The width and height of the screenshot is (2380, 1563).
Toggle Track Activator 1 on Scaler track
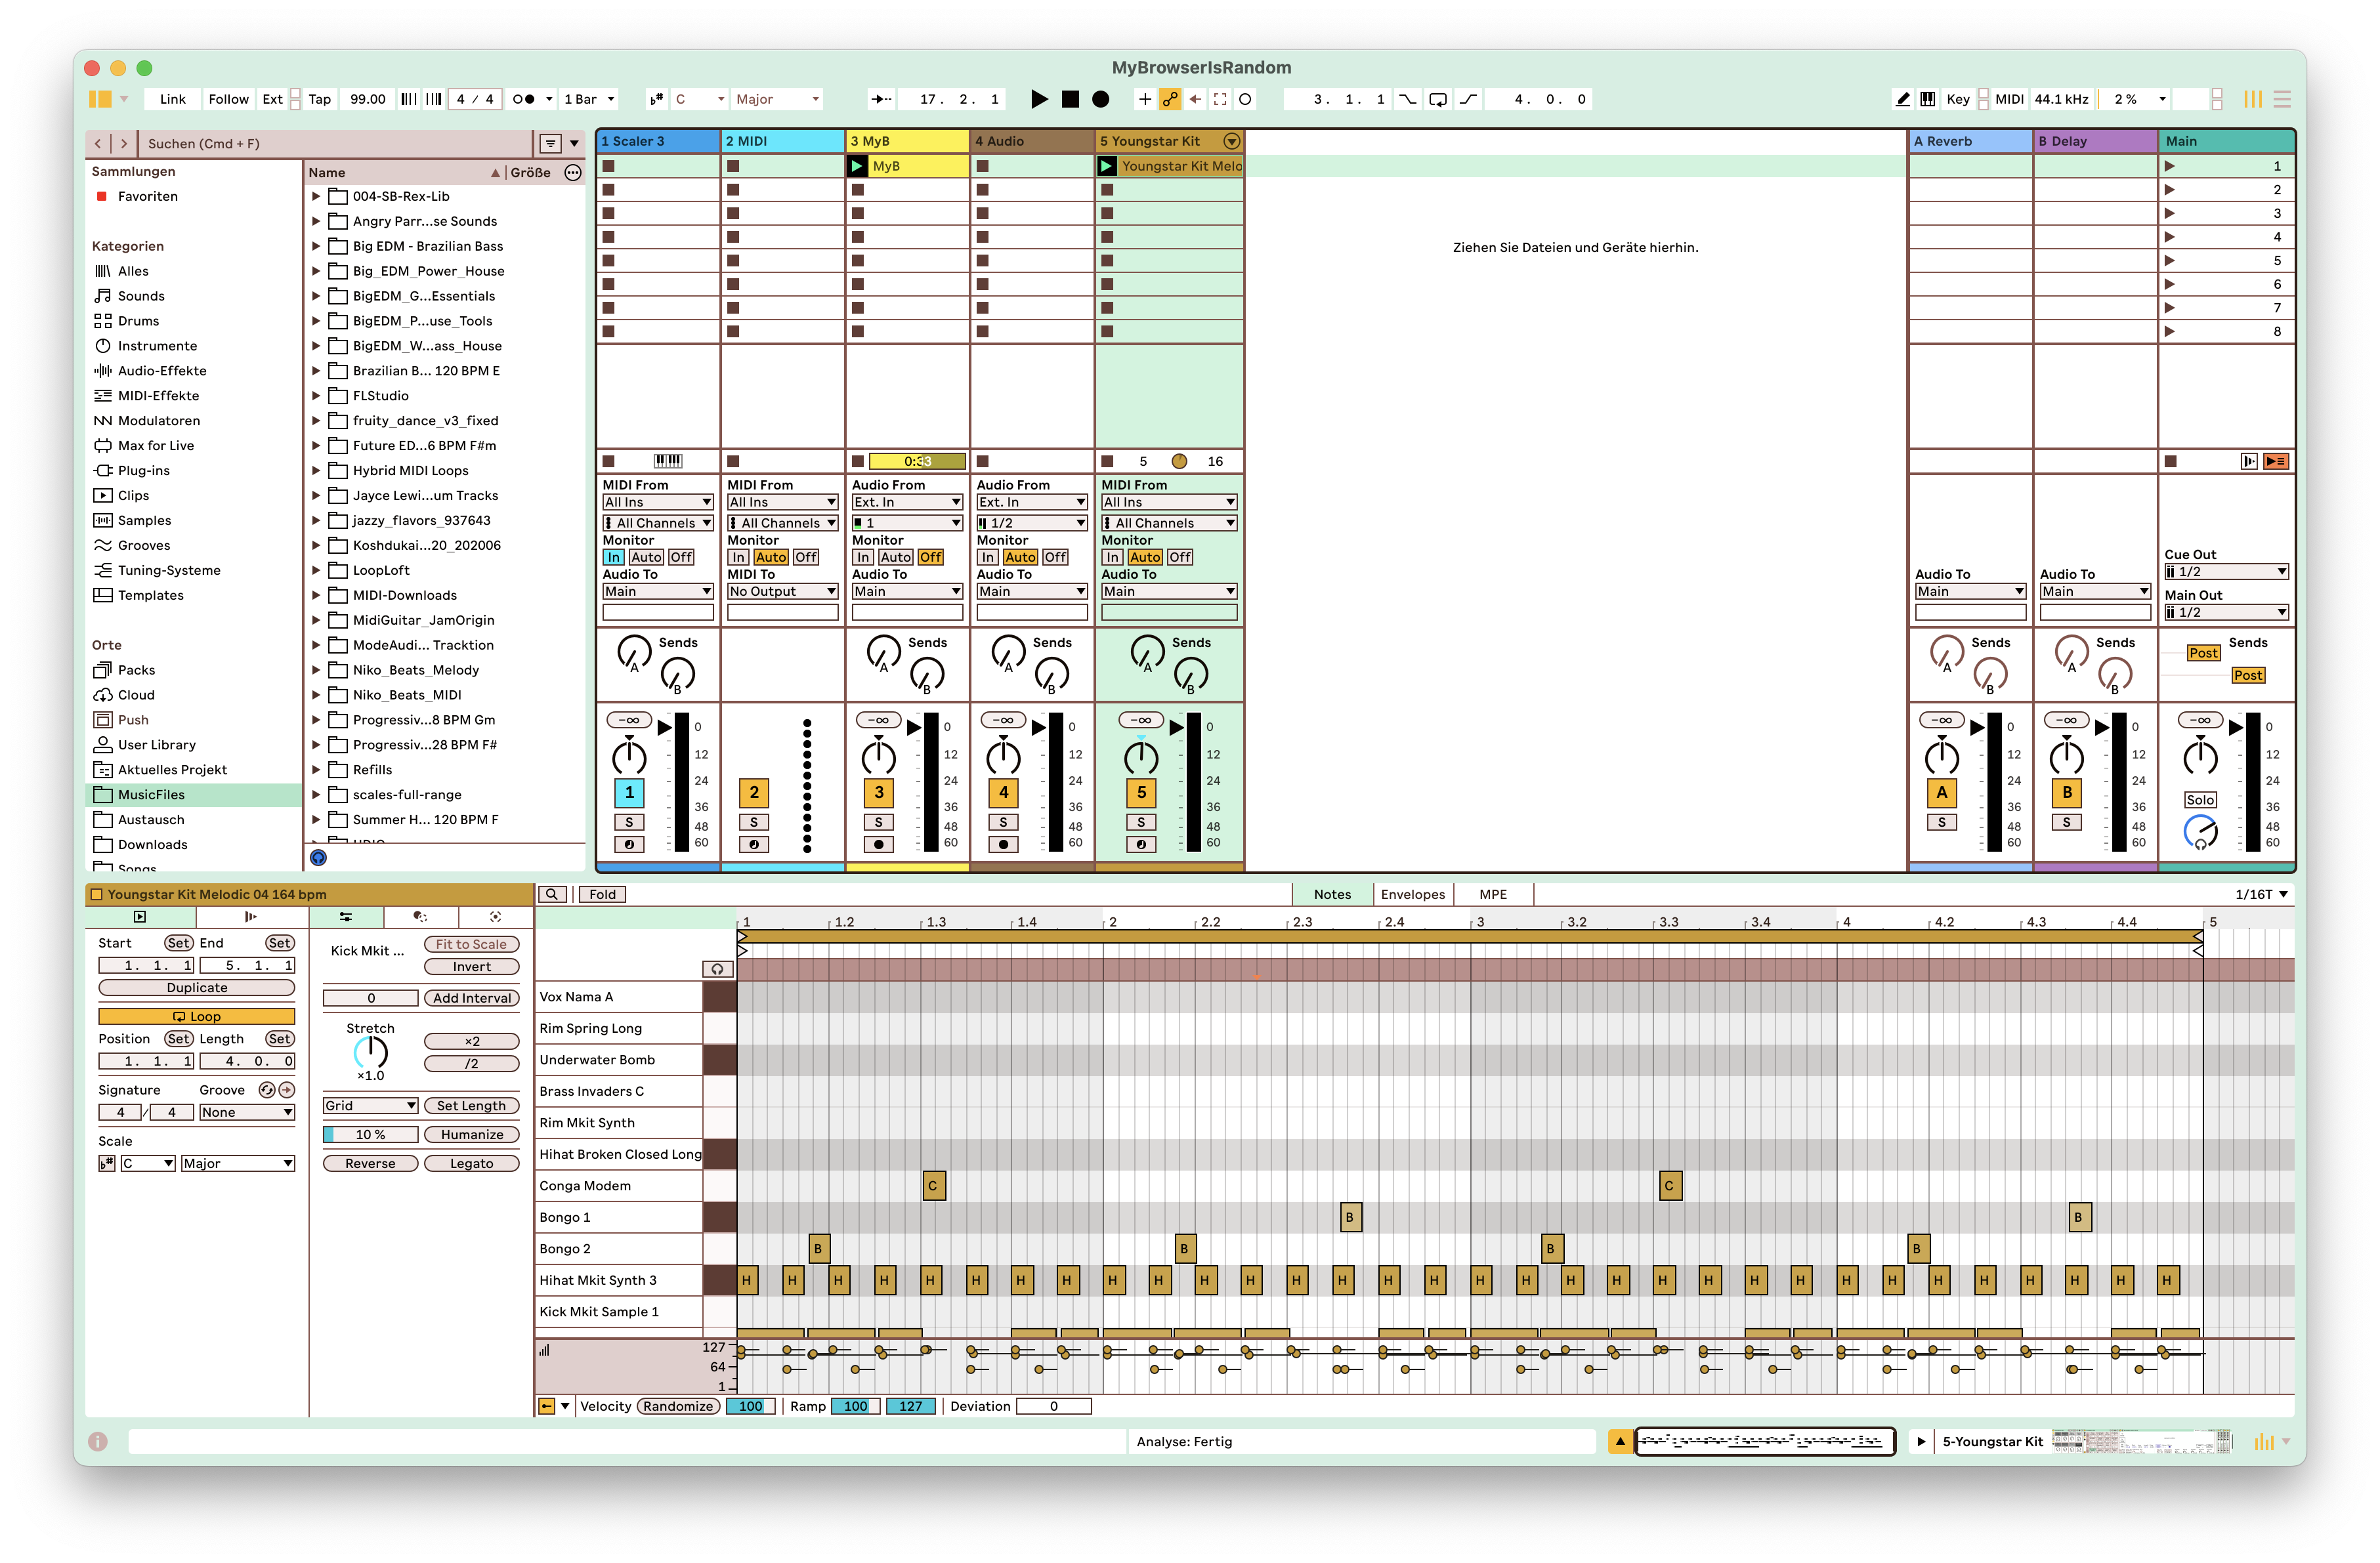(629, 793)
